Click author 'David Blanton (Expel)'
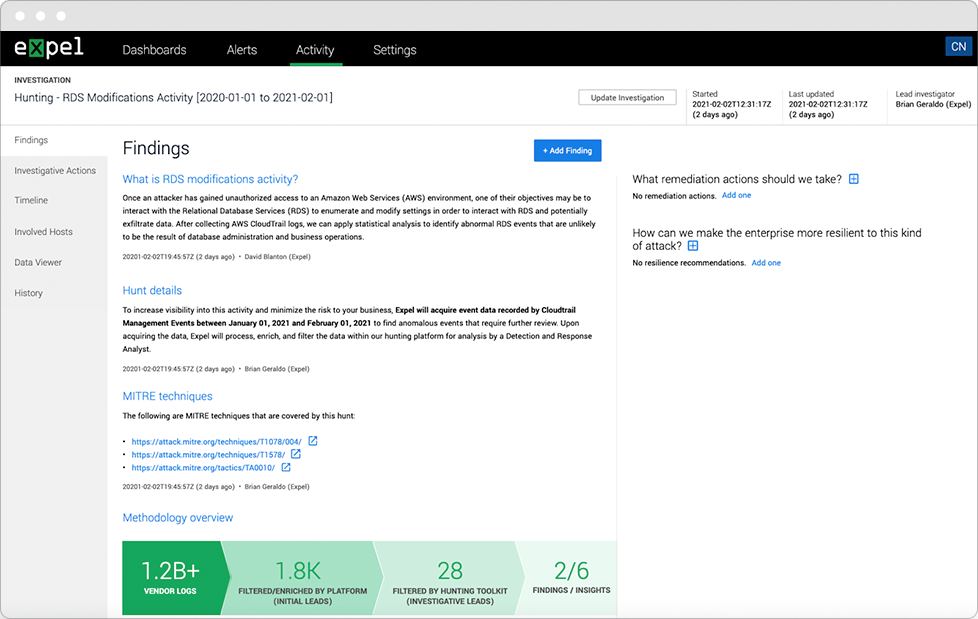 click(x=278, y=256)
